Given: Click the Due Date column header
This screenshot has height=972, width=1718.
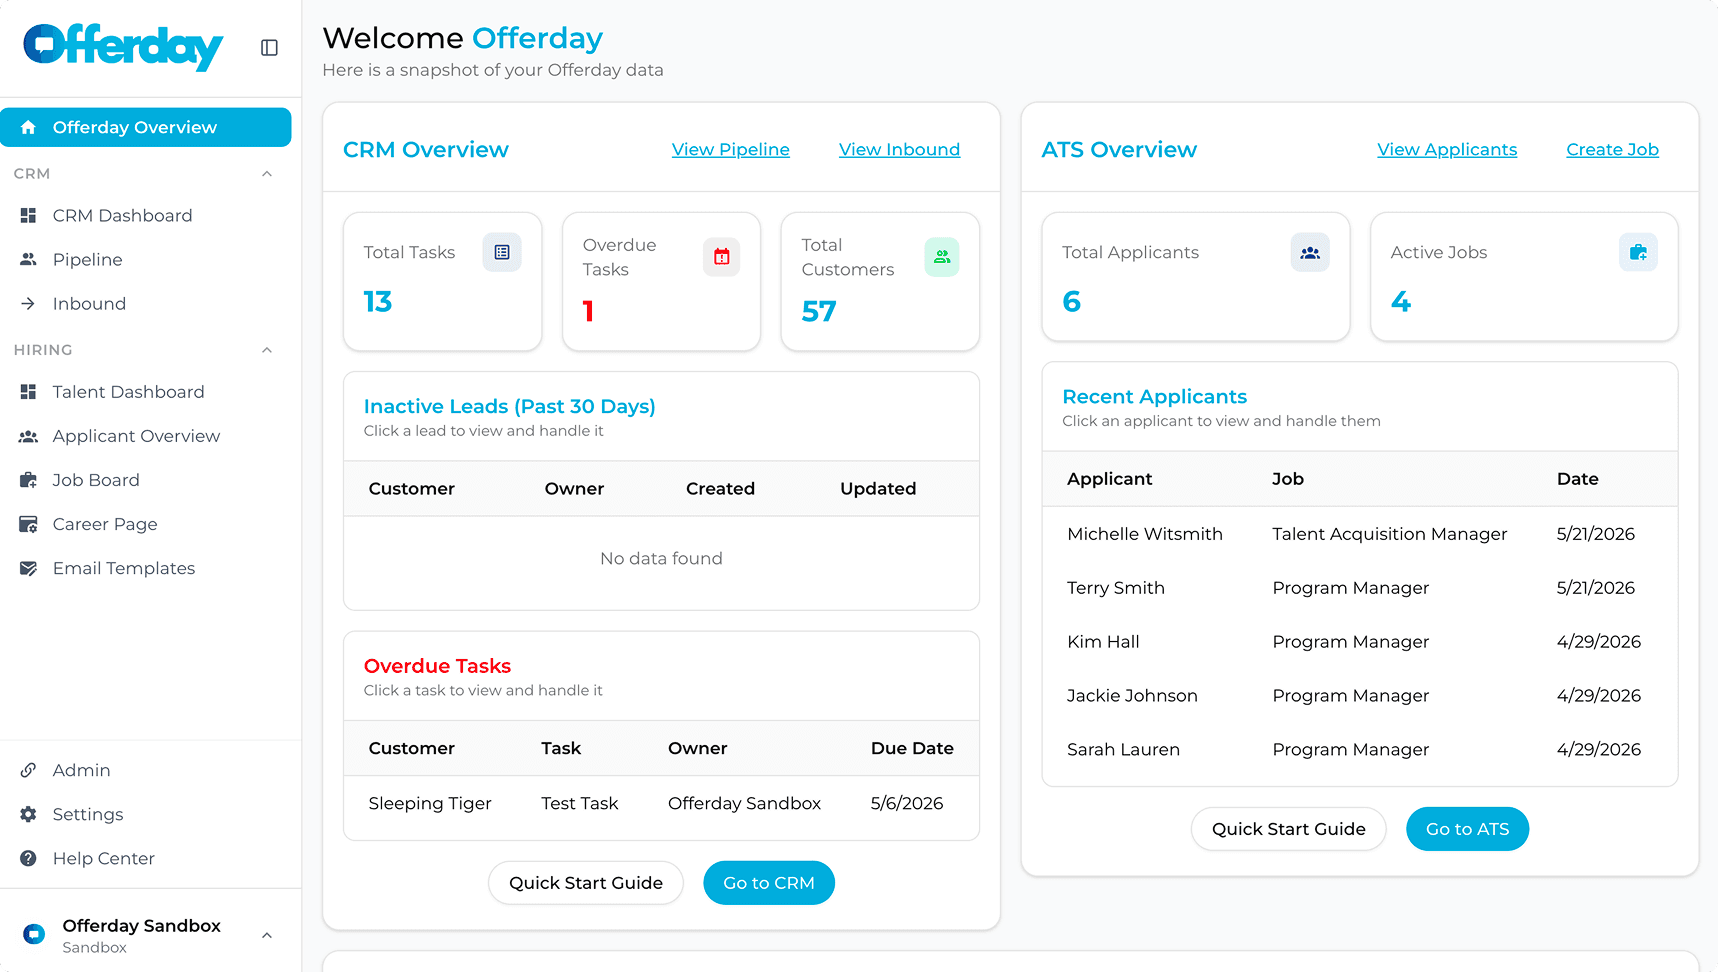Looking at the screenshot, I should click(x=912, y=748).
